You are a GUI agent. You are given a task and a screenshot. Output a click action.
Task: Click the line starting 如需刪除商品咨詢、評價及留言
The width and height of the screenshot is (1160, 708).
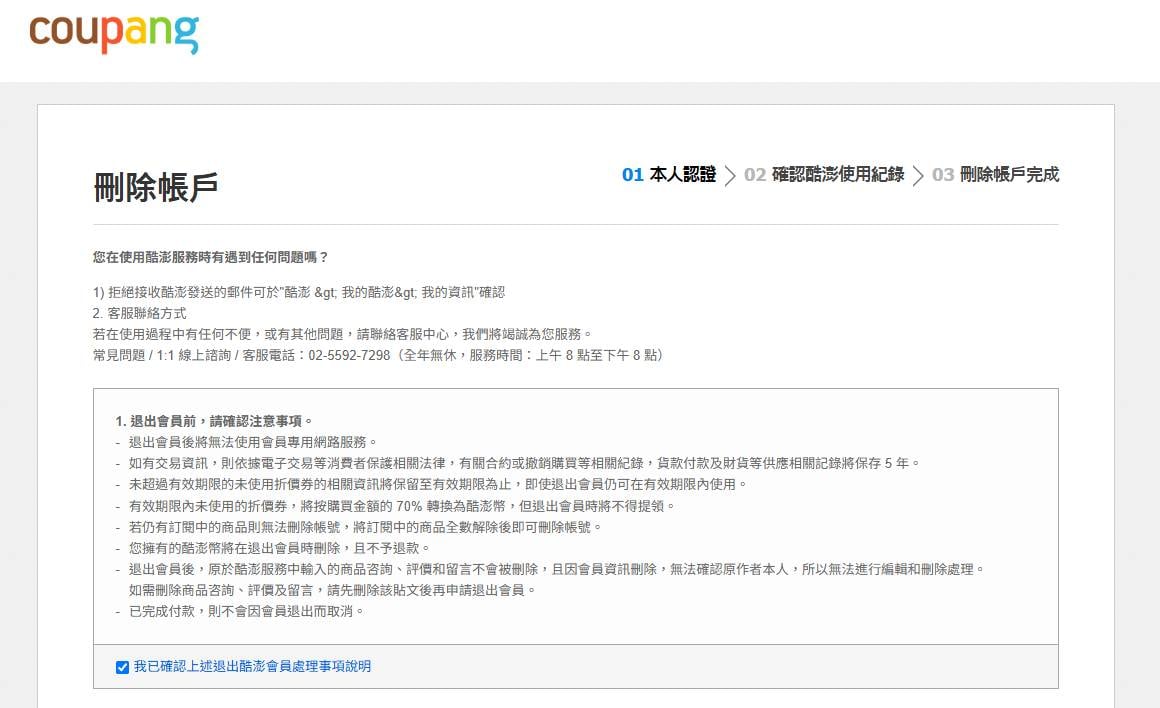tap(332, 590)
